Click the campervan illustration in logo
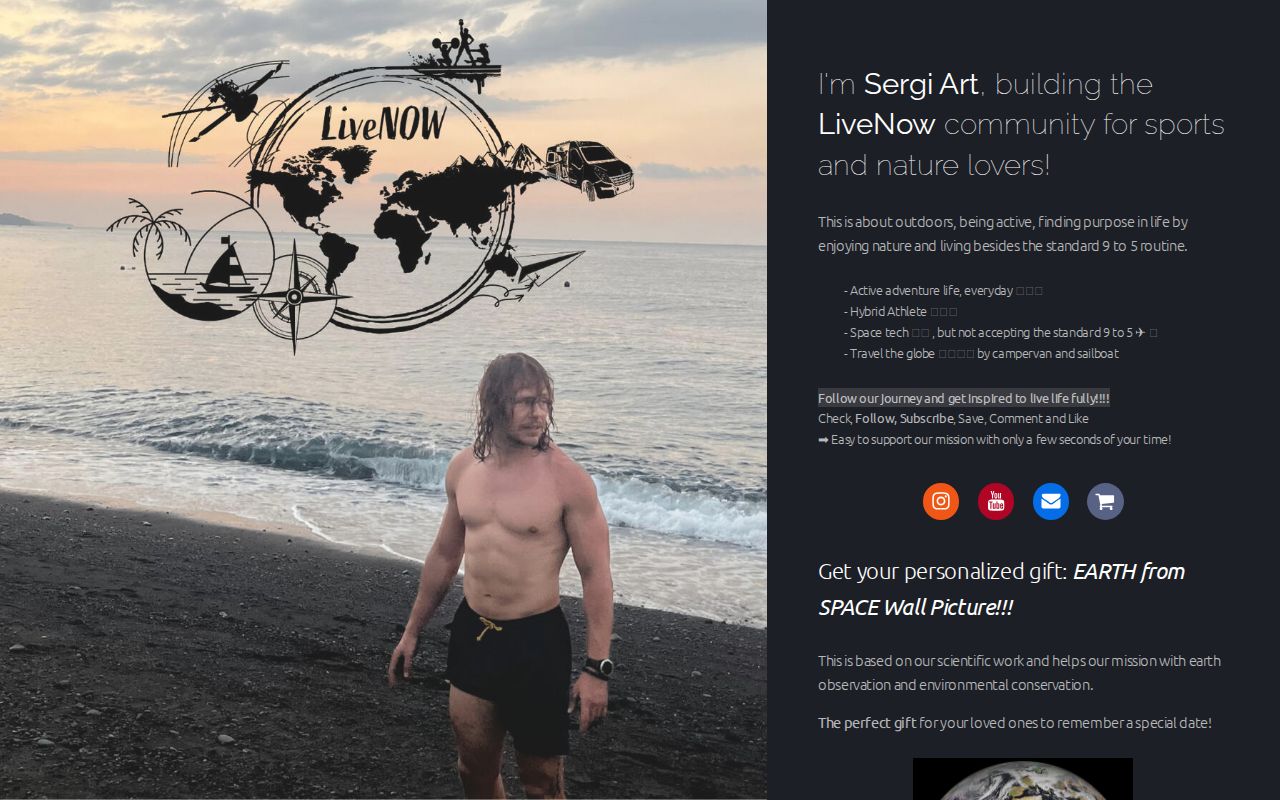Image resolution: width=1280 pixels, height=800 pixels. pos(590,169)
